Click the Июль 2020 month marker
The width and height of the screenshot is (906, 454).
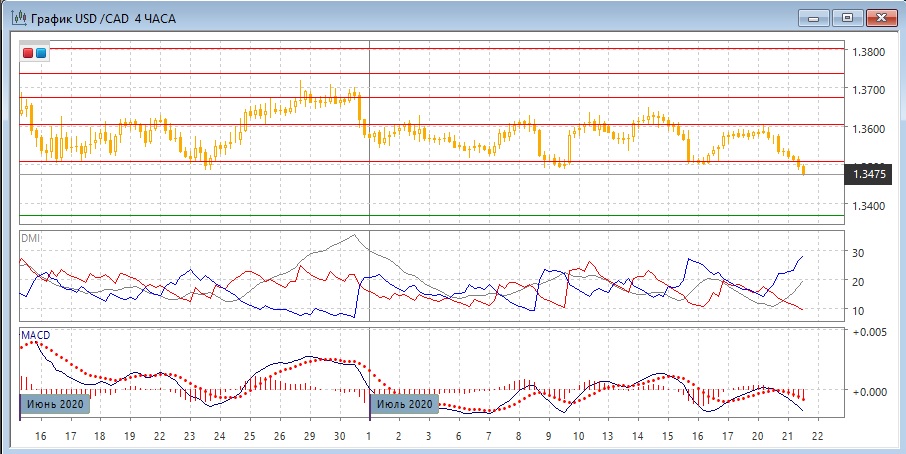[x=406, y=404]
